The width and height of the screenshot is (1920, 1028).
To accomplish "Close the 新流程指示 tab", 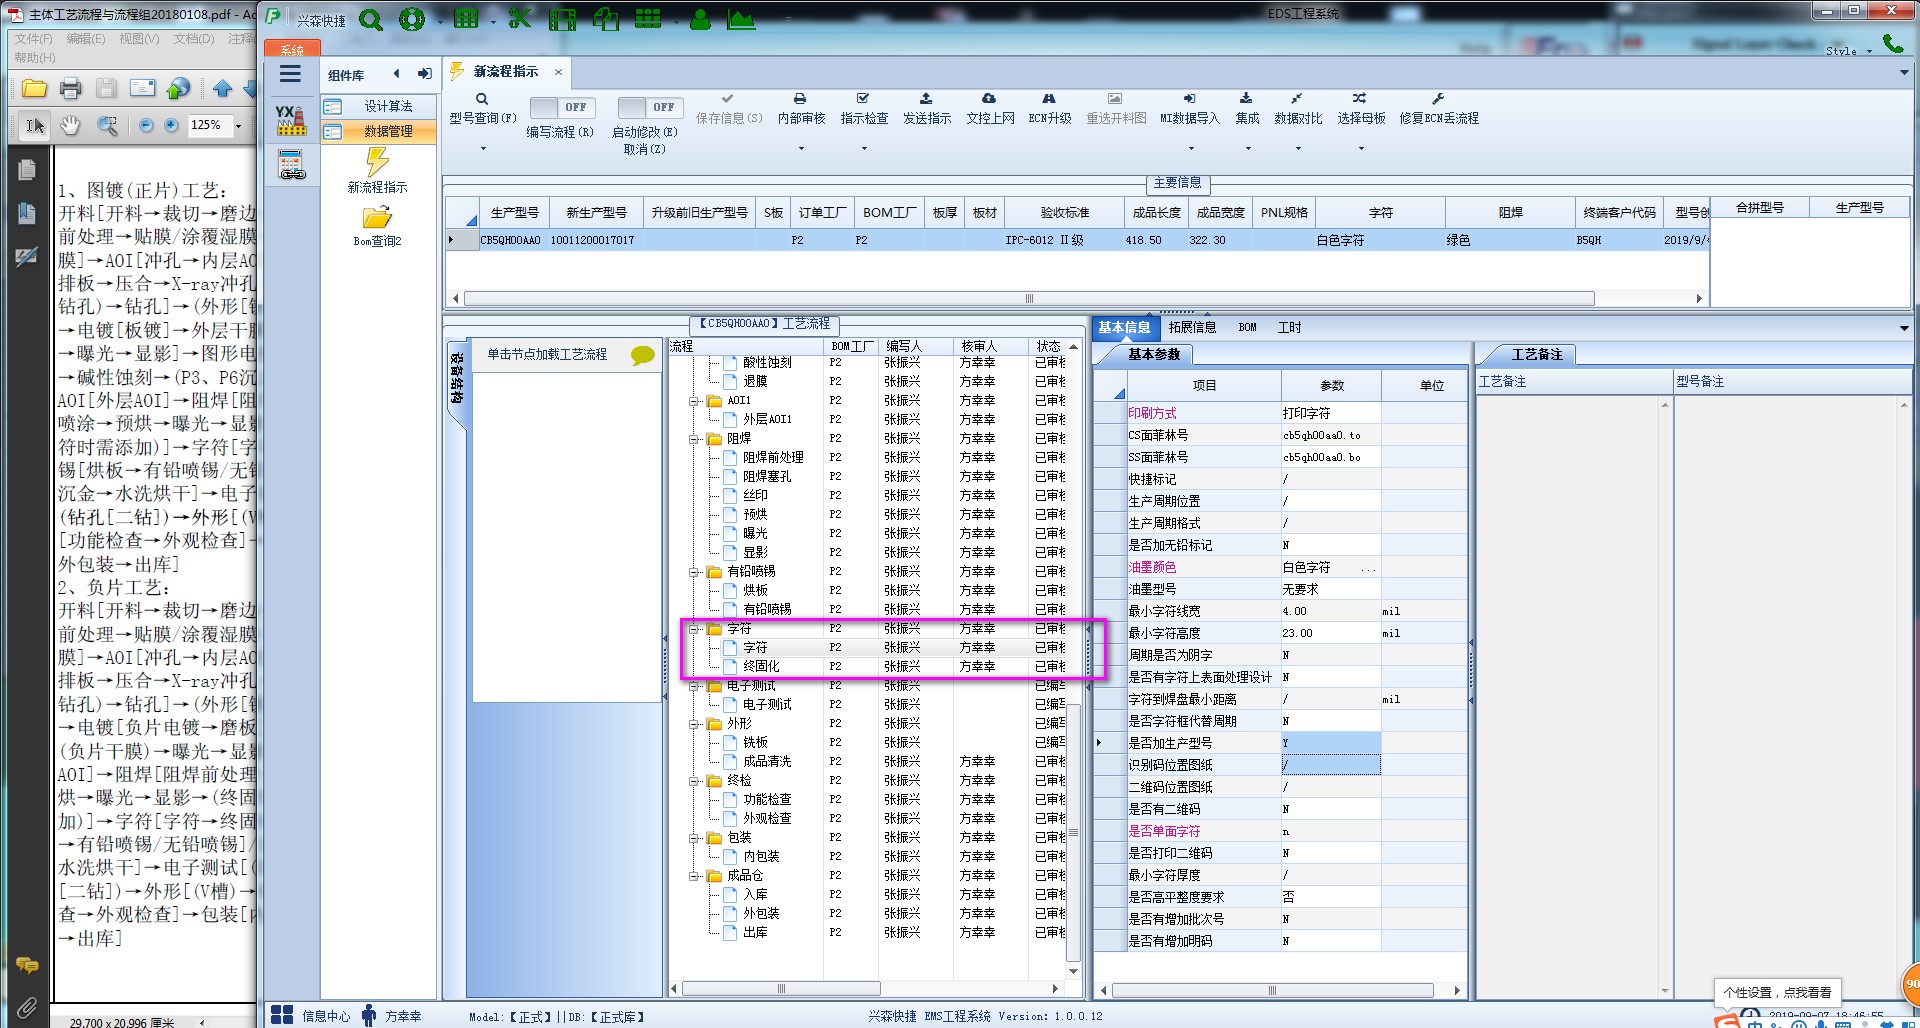I will click(558, 72).
